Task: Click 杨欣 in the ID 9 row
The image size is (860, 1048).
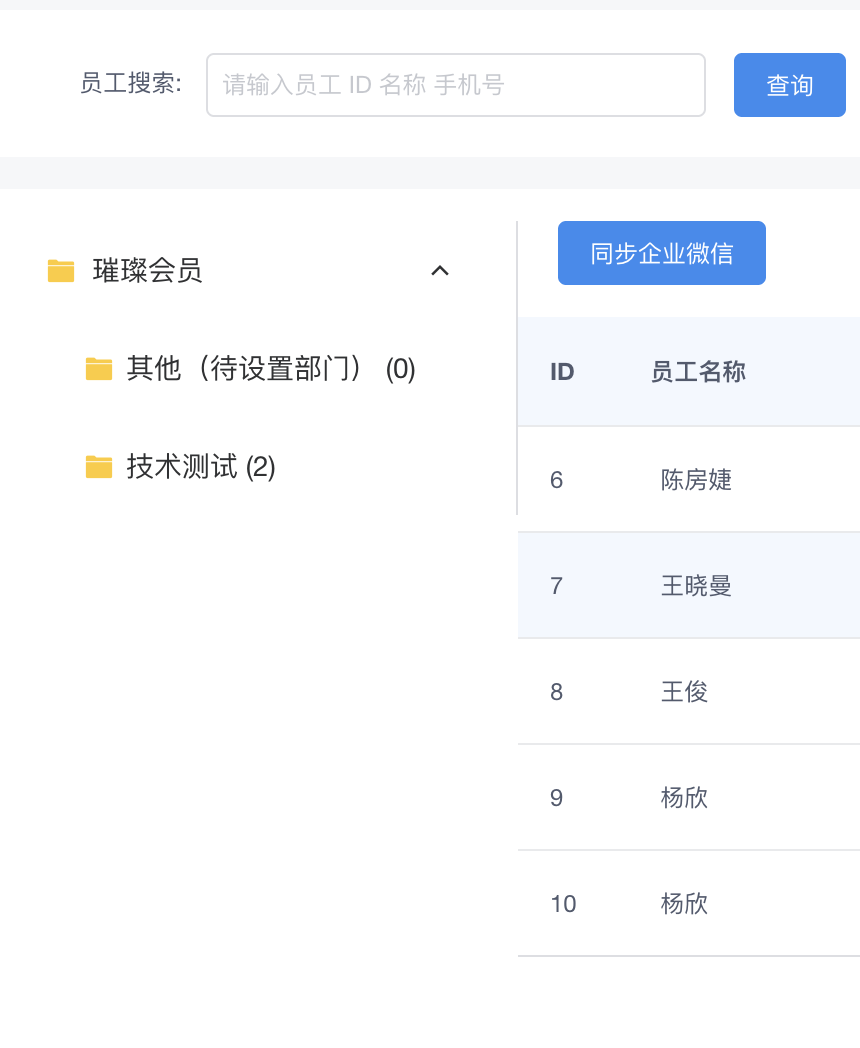Action: (x=684, y=798)
